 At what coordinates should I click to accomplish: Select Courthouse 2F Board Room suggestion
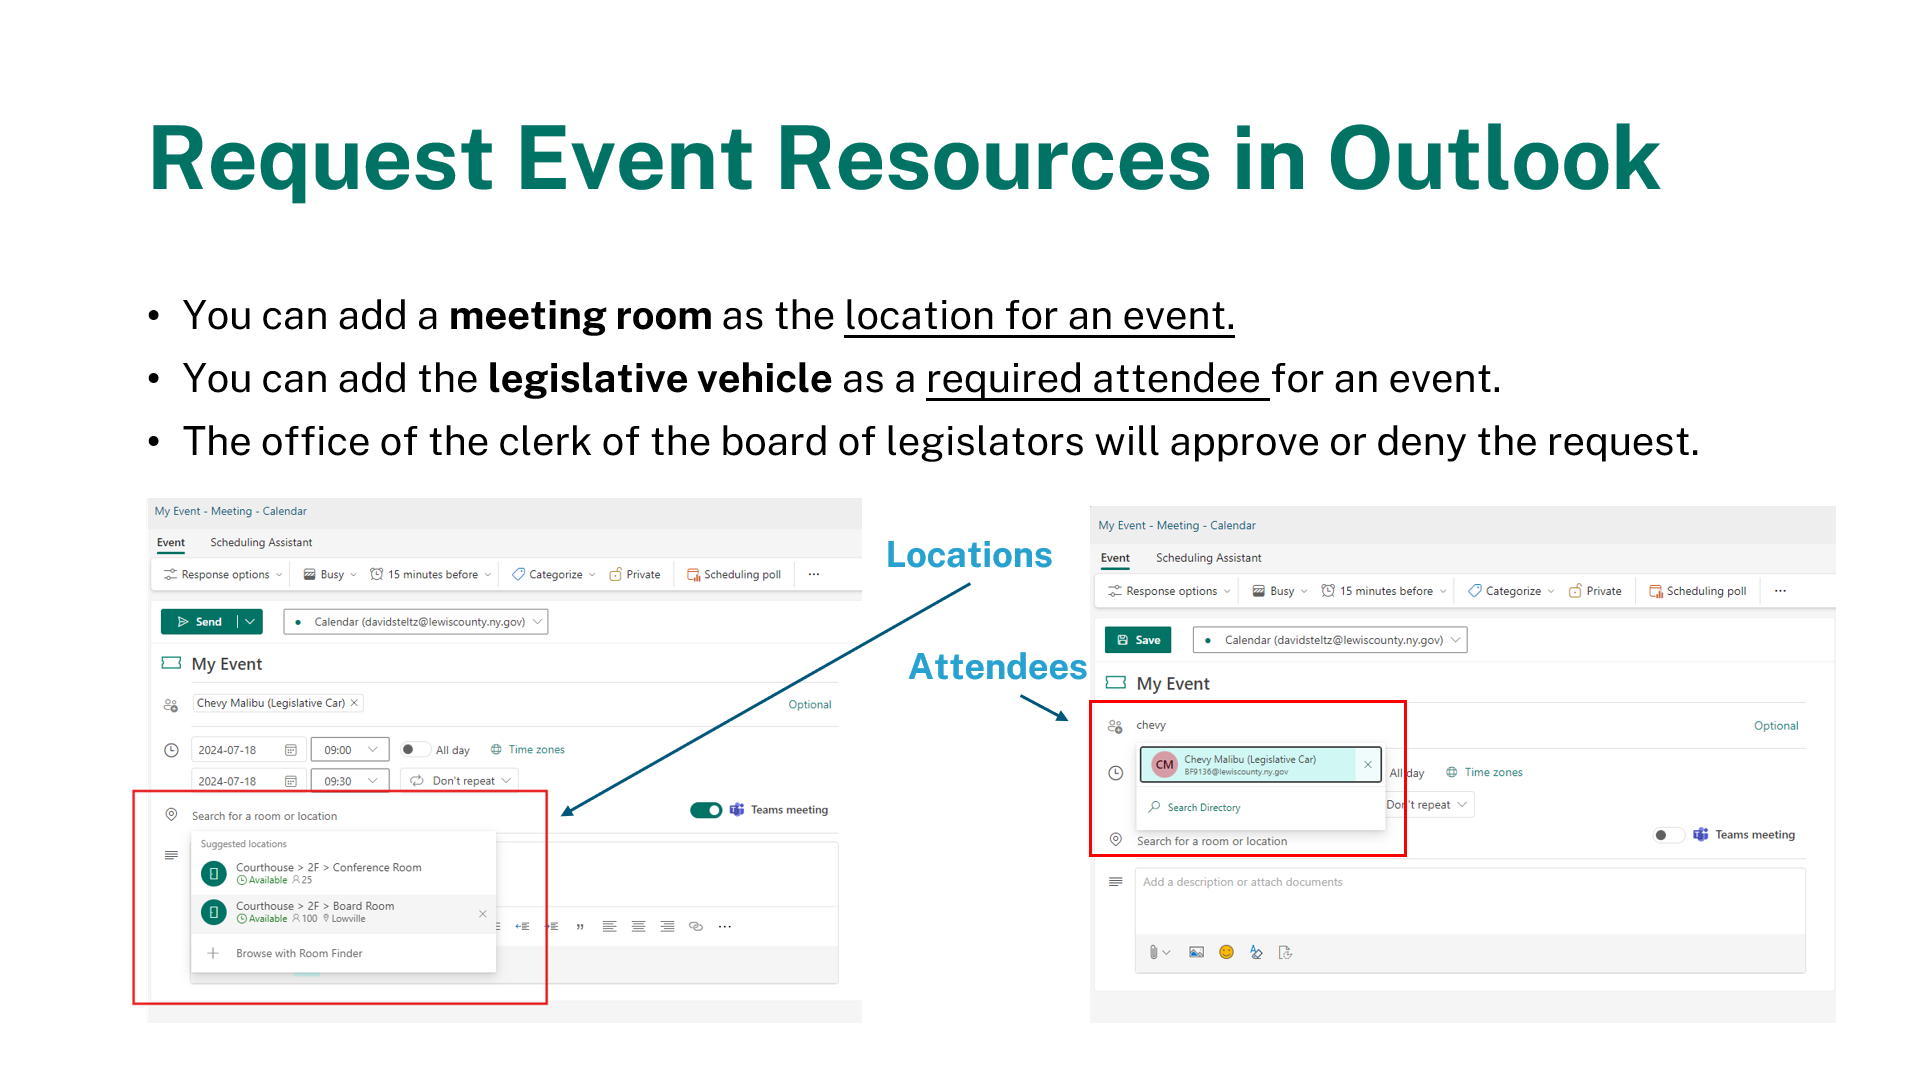coord(343,912)
